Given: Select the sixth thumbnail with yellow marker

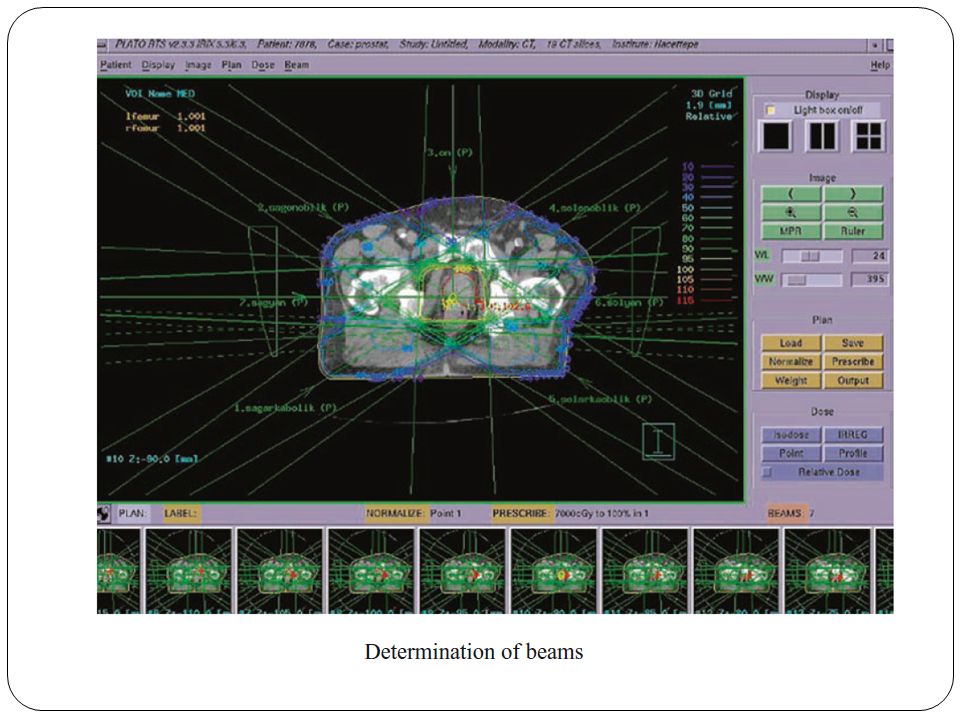Looking at the screenshot, I should [553, 571].
